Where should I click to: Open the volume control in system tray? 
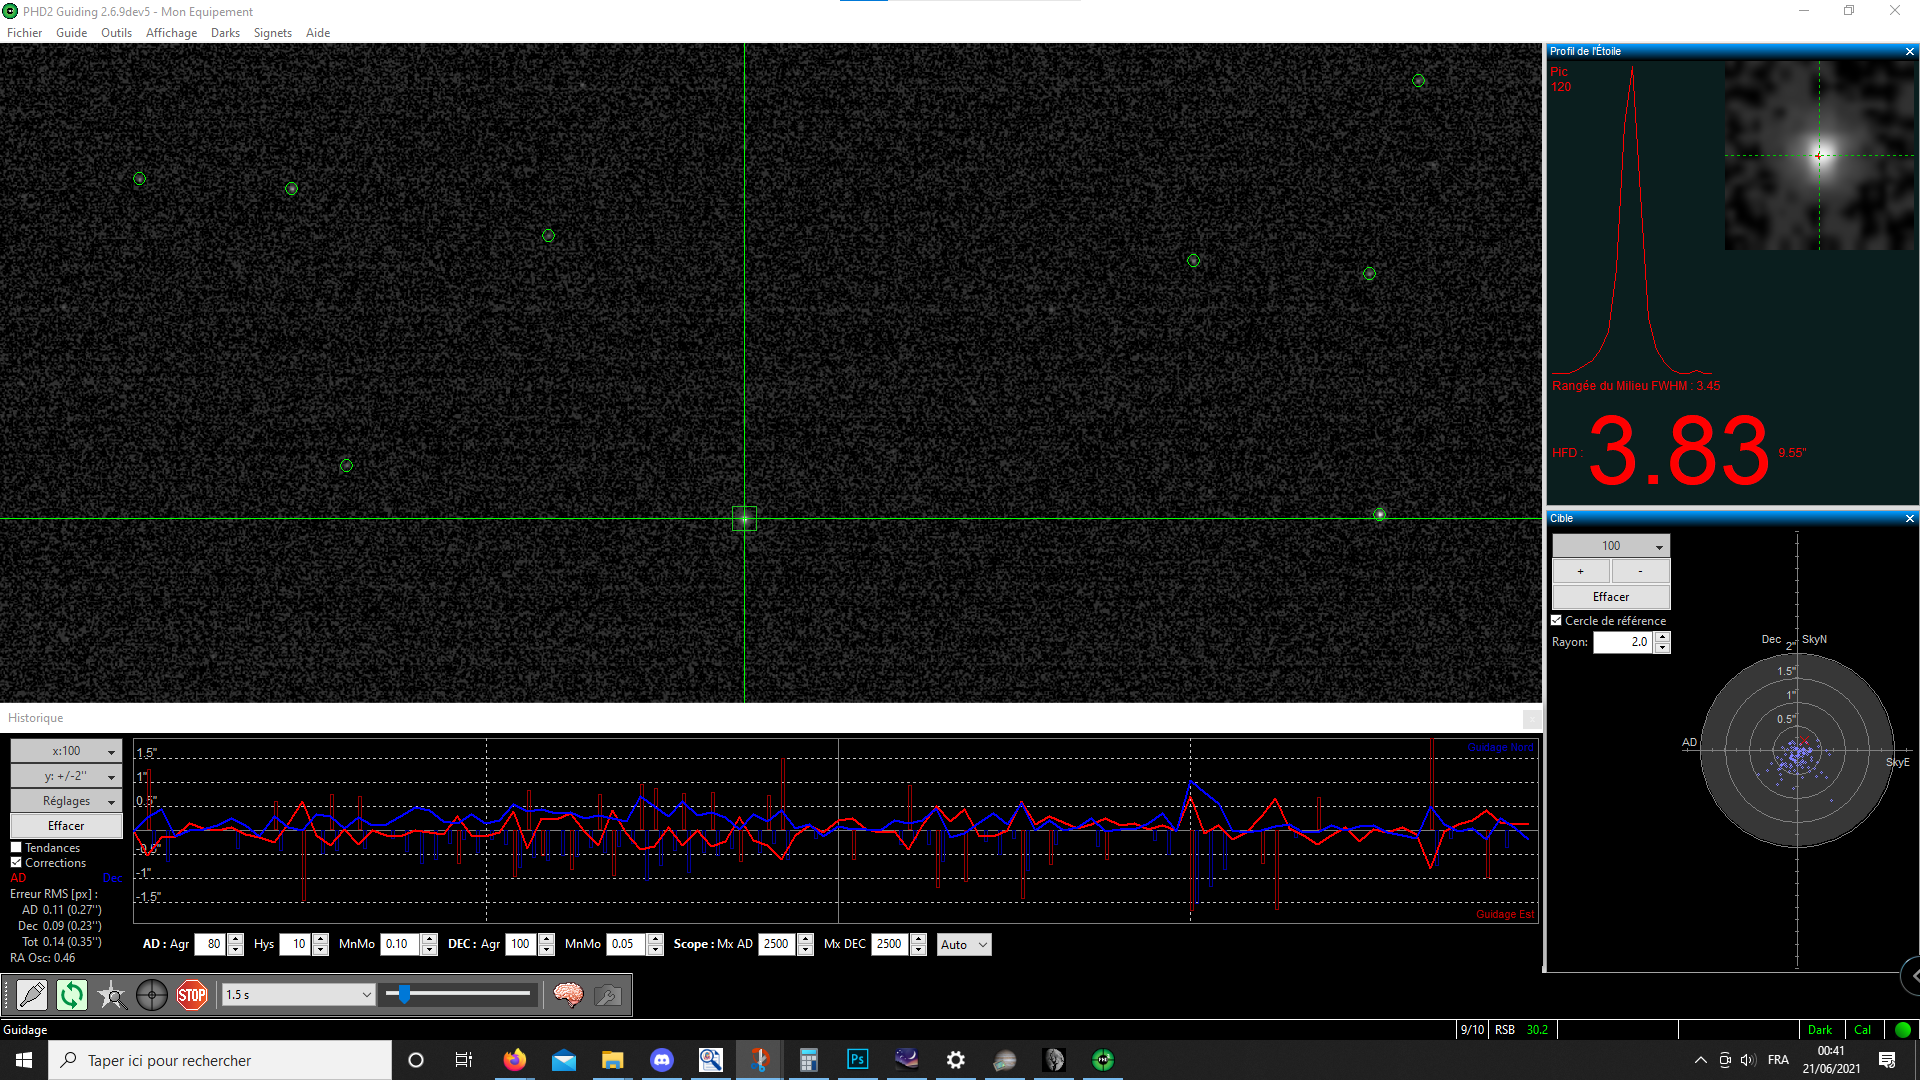click(x=1747, y=1060)
